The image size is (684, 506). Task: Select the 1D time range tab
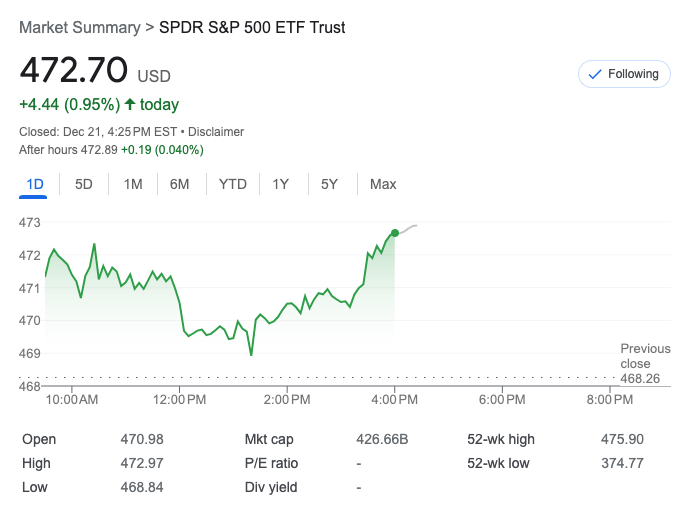click(x=35, y=184)
